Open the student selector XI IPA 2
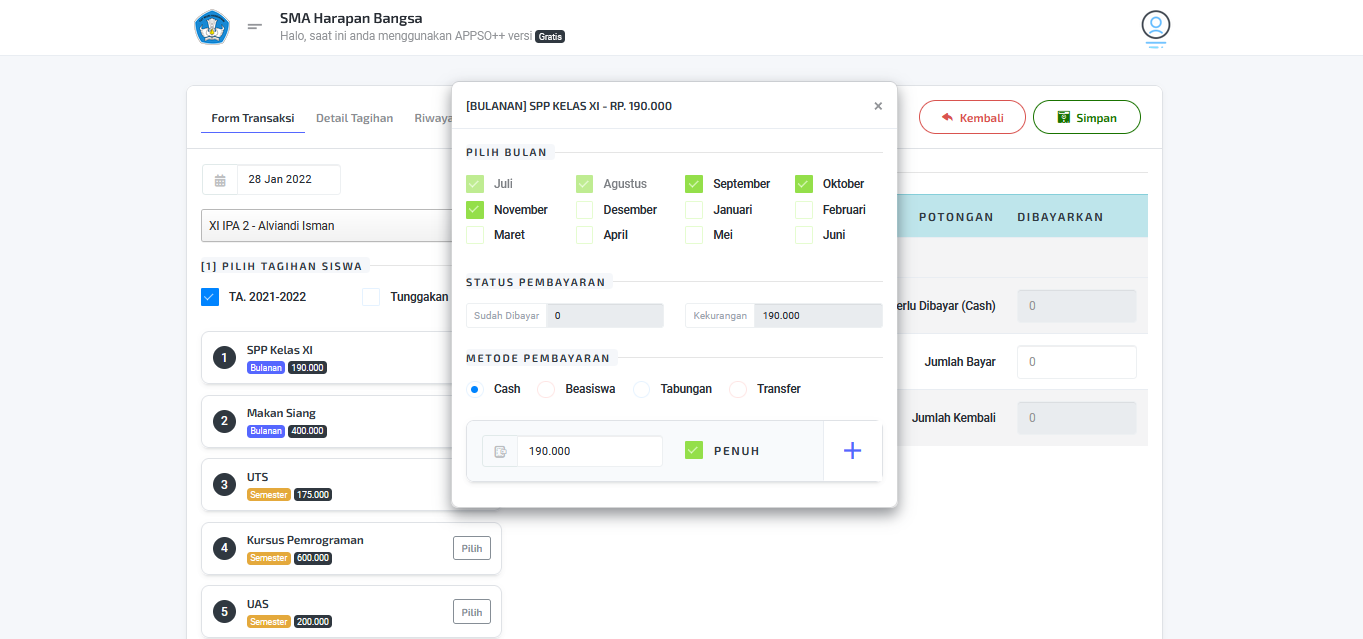 click(x=327, y=226)
